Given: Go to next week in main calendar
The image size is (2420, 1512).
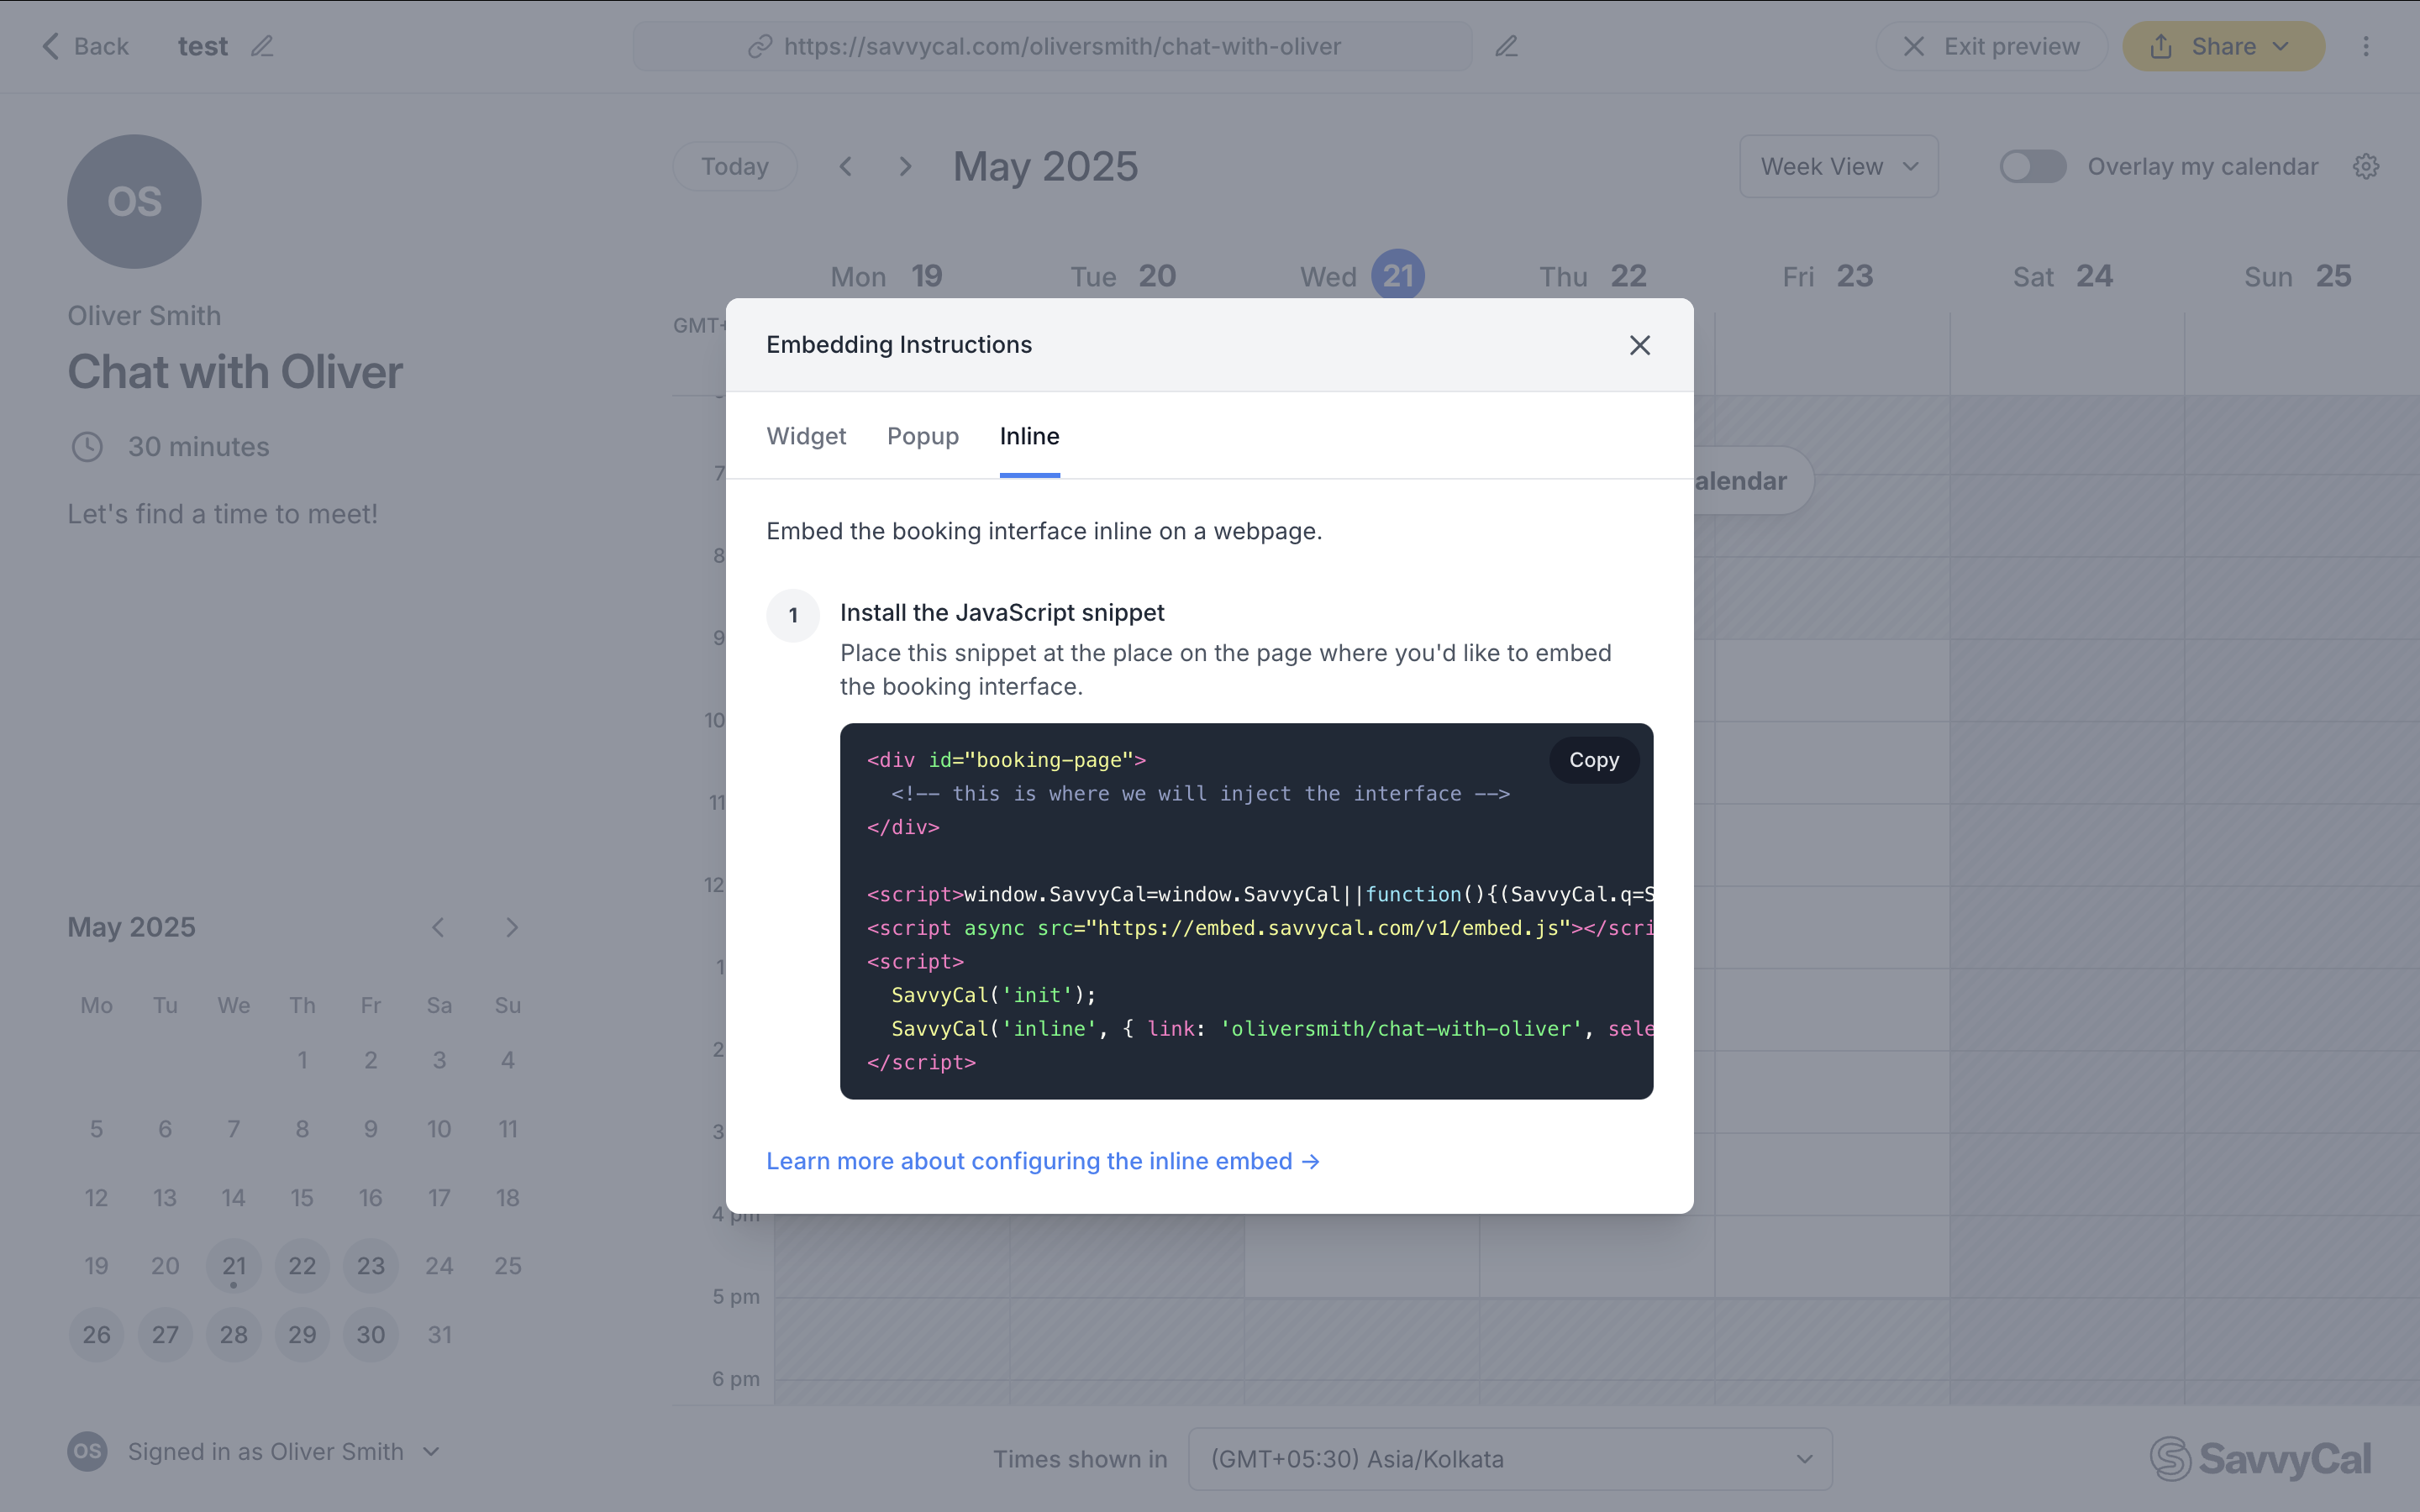Looking at the screenshot, I should click(x=905, y=166).
